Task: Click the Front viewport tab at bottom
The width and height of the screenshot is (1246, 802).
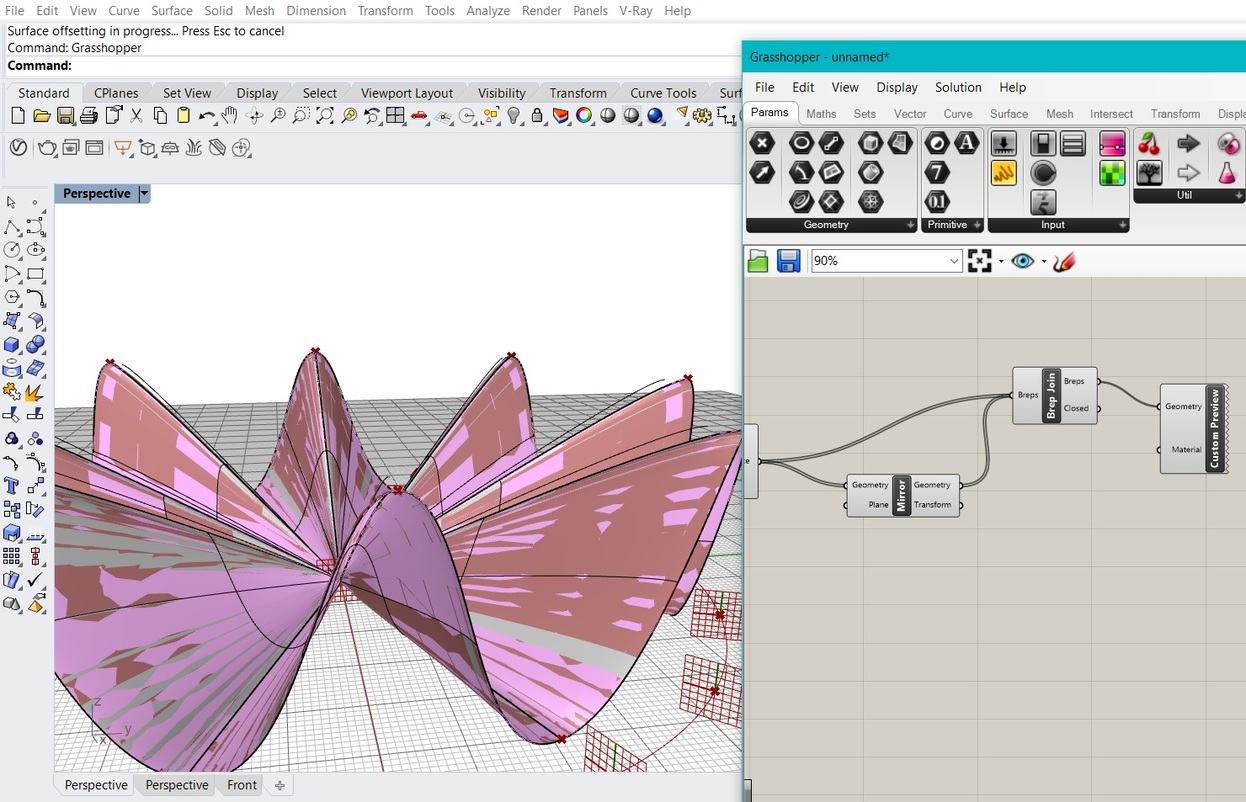Action: pyautogui.click(x=242, y=785)
